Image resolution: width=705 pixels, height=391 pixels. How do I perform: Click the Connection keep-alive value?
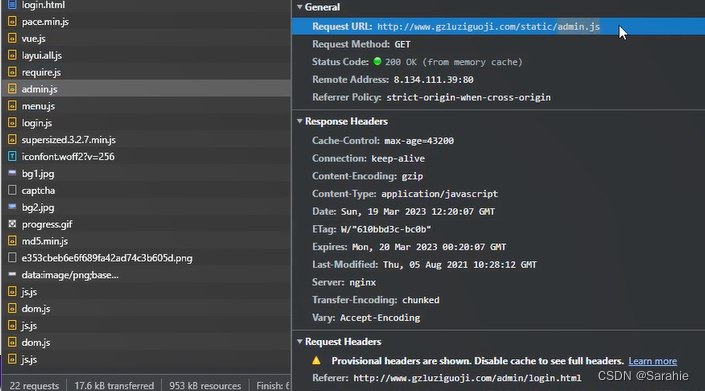(x=398, y=159)
